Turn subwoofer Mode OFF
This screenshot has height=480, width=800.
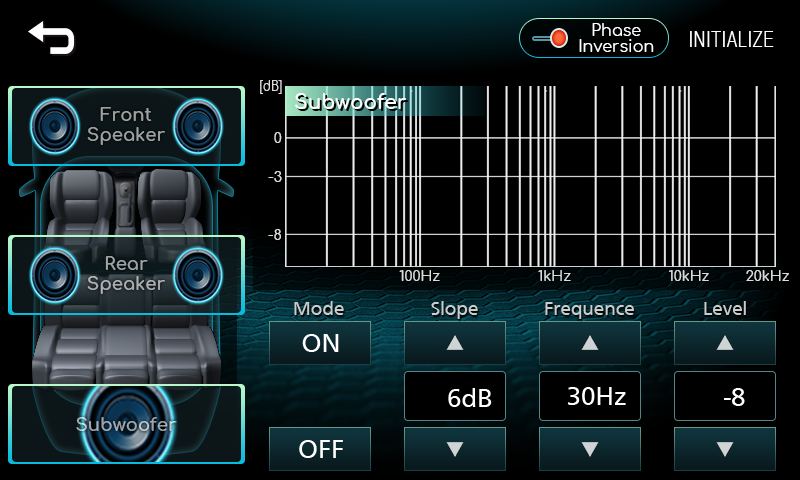[320, 449]
